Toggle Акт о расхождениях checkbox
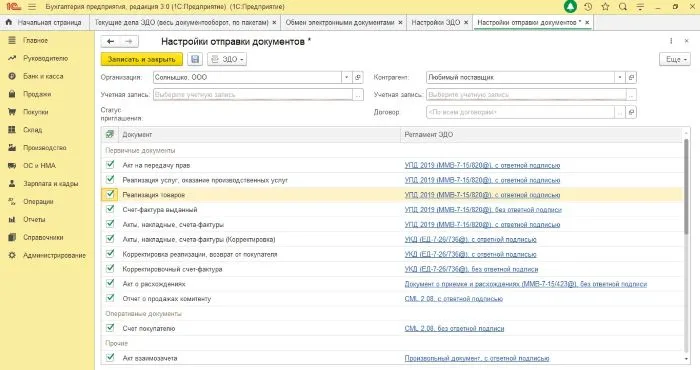This screenshot has height=370, width=700. tap(110, 283)
